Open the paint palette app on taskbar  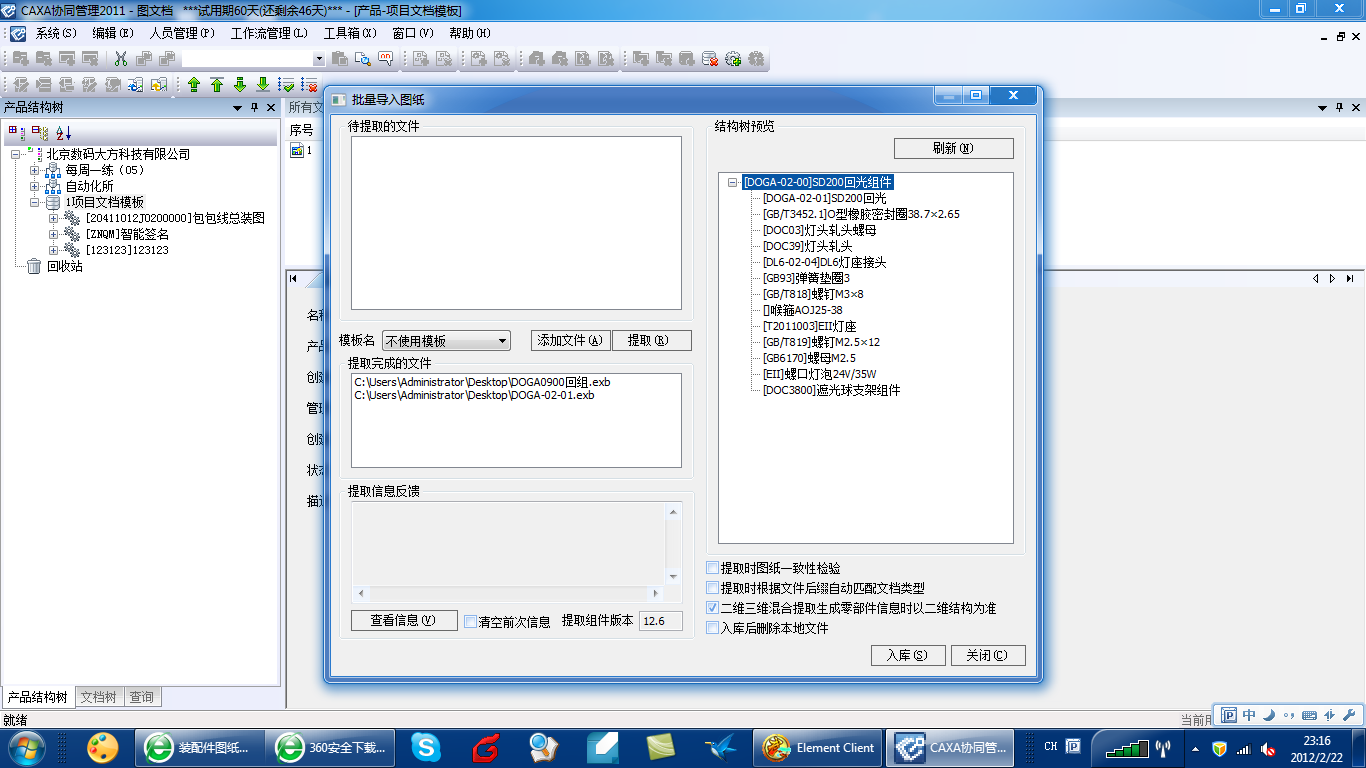tap(103, 747)
